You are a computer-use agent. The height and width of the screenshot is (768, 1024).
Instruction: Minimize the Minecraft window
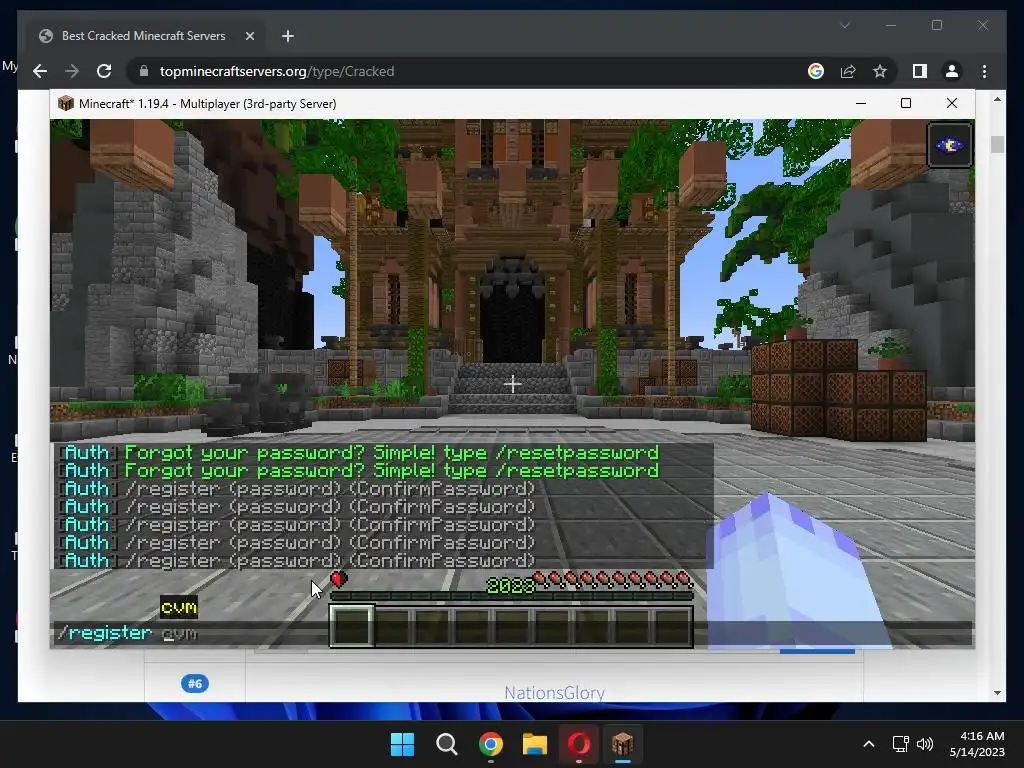point(861,103)
